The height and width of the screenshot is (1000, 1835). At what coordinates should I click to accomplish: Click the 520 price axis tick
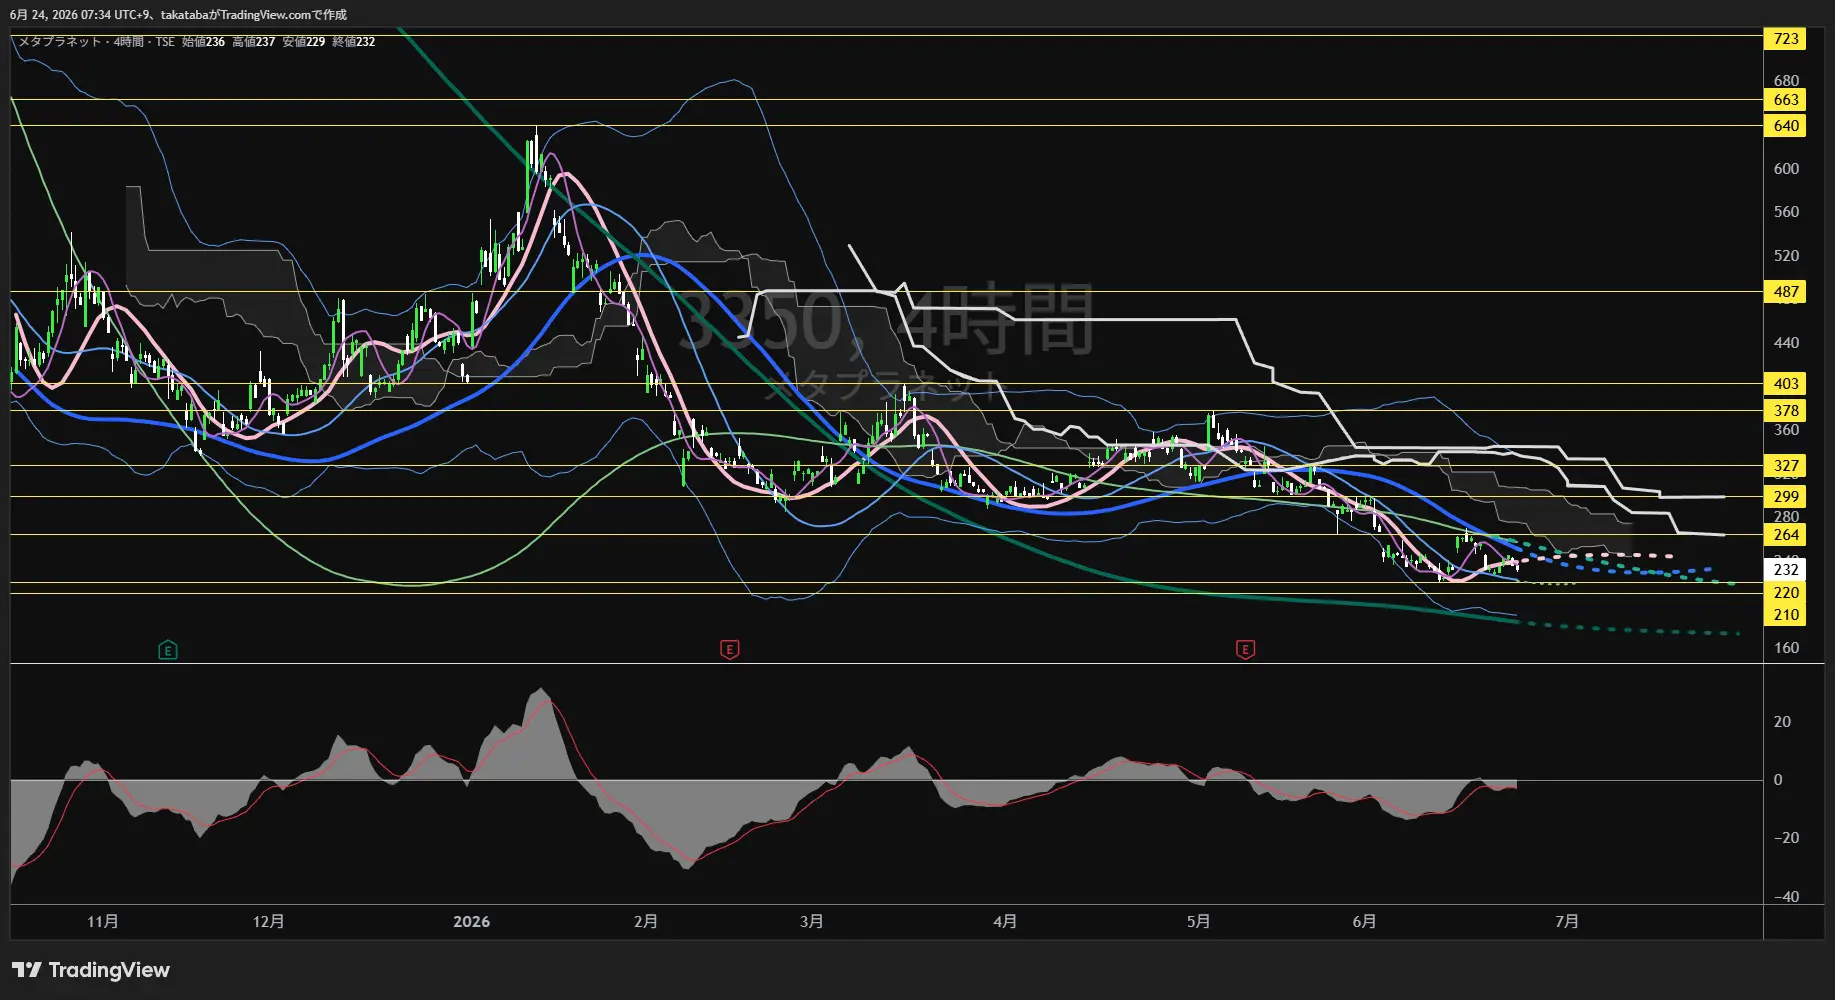tap(1786, 256)
